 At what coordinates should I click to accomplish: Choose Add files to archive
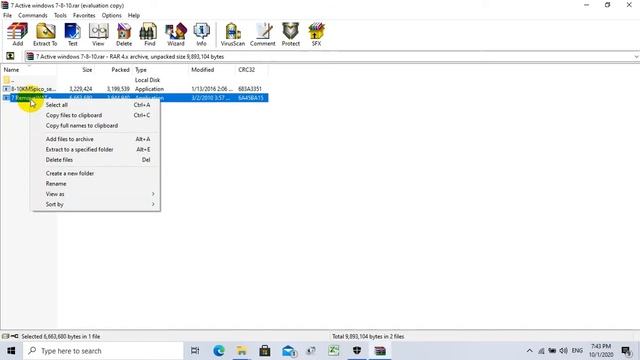tap(96, 139)
